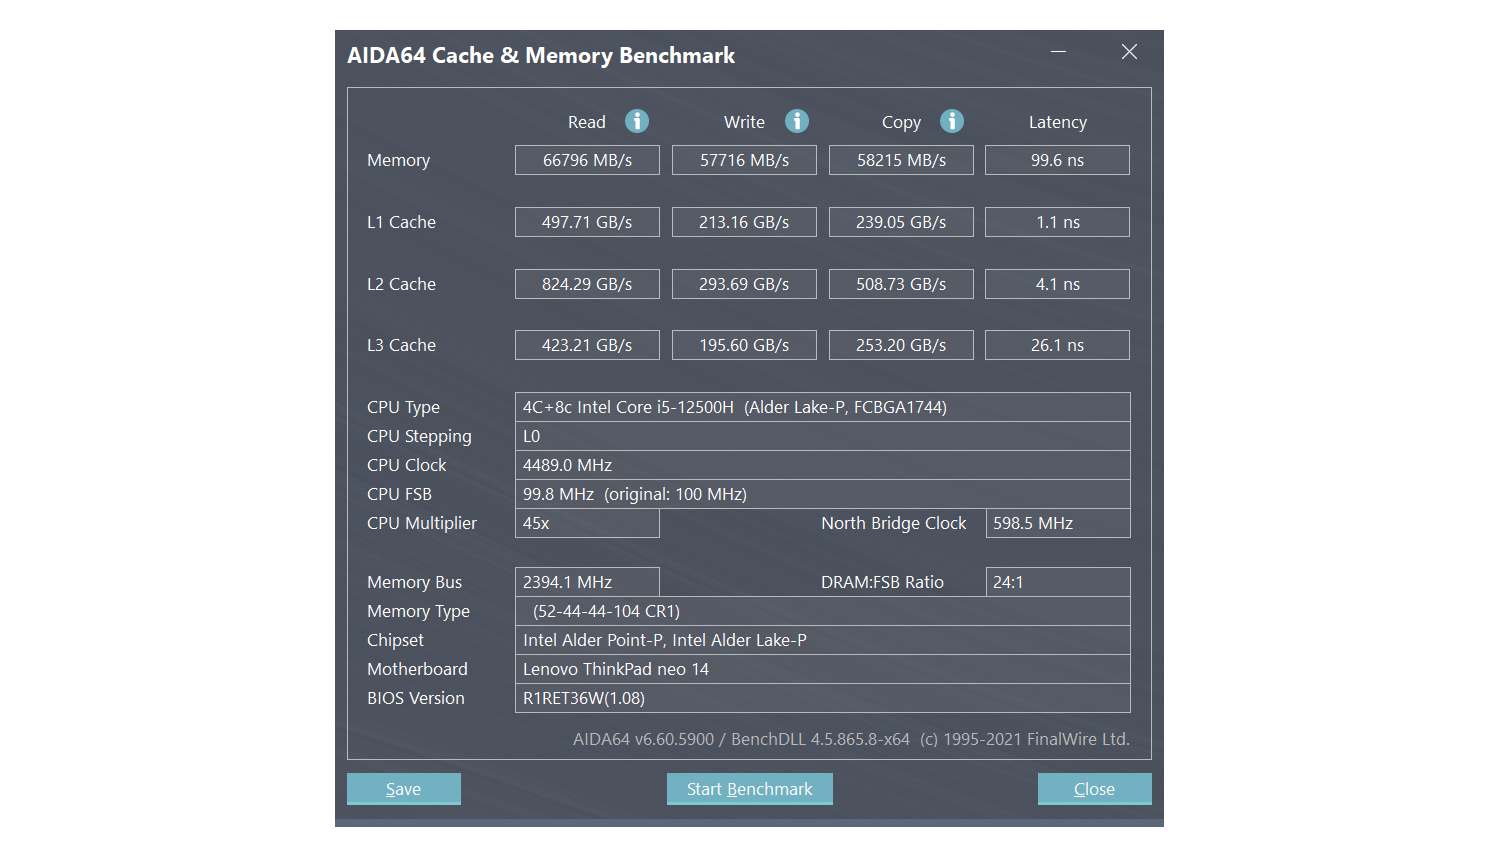Click the L1 Cache row label
The height and width of the screenshot is (857, 1500).
click(401, 222)
